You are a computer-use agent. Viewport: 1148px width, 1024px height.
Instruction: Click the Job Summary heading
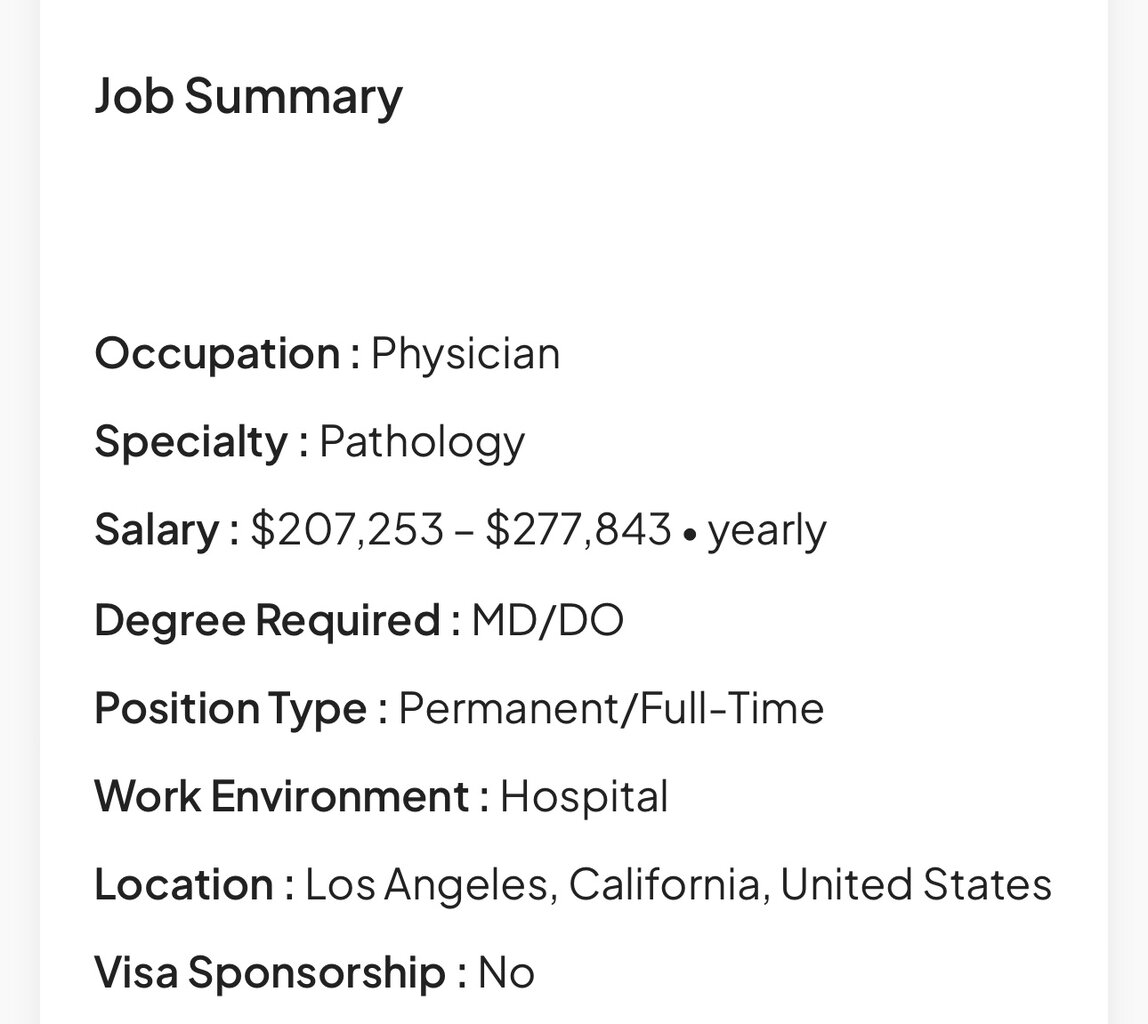[x=248, y=97]
